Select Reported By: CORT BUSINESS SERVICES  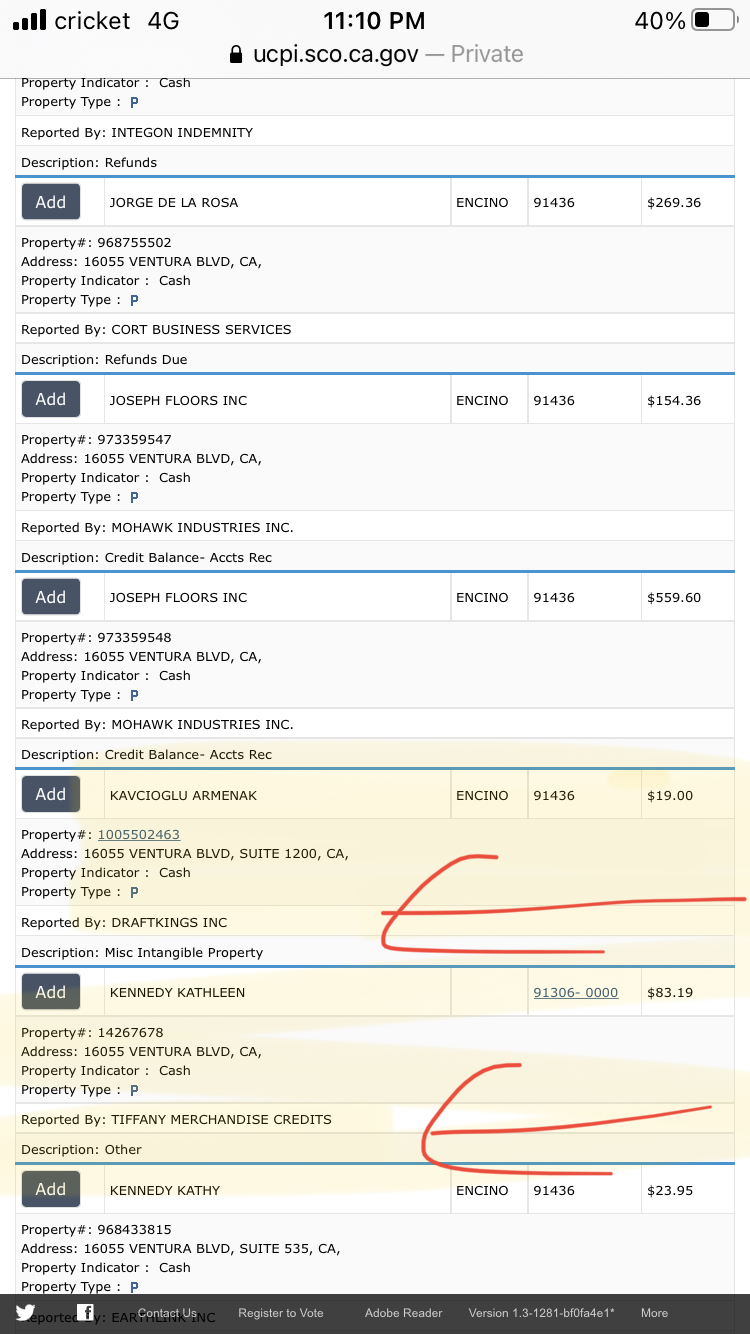click(x=156, y=330)
